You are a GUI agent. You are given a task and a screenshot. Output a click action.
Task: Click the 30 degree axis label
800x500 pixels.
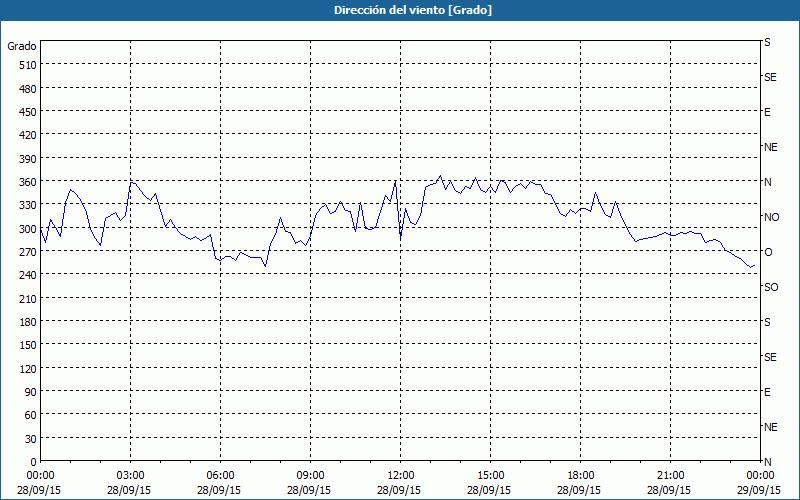point(31,439)
